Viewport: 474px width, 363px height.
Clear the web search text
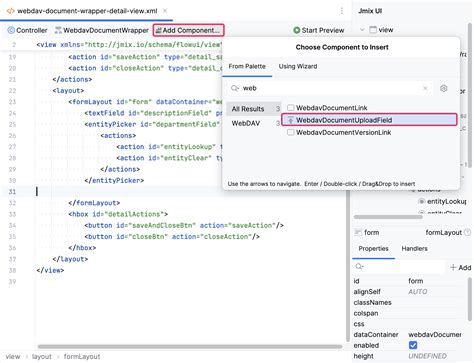(425, 88)
